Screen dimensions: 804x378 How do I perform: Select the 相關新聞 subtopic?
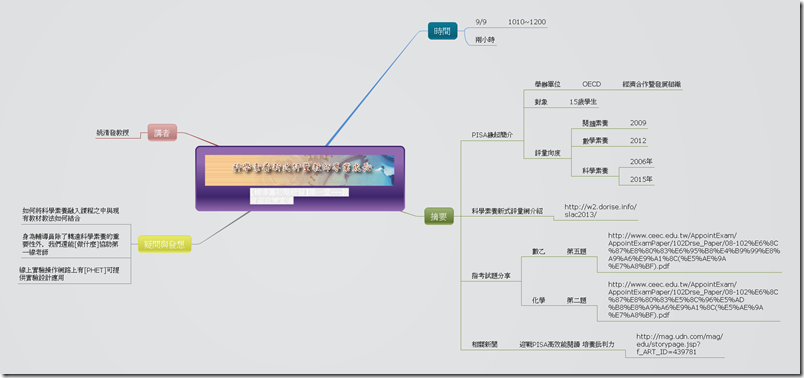point(485,344)
